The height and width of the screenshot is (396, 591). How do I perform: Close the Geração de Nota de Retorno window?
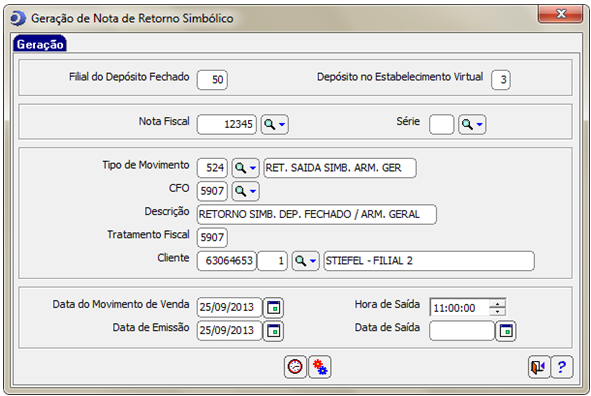(x=561, y=14)
